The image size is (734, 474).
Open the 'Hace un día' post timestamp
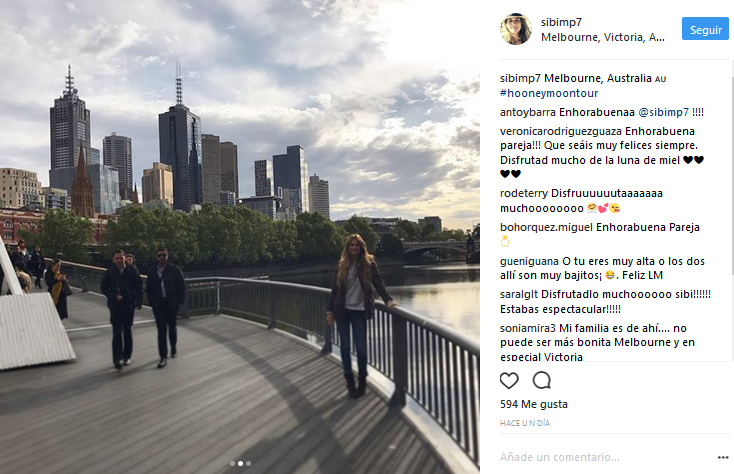(x=525, y=423)
